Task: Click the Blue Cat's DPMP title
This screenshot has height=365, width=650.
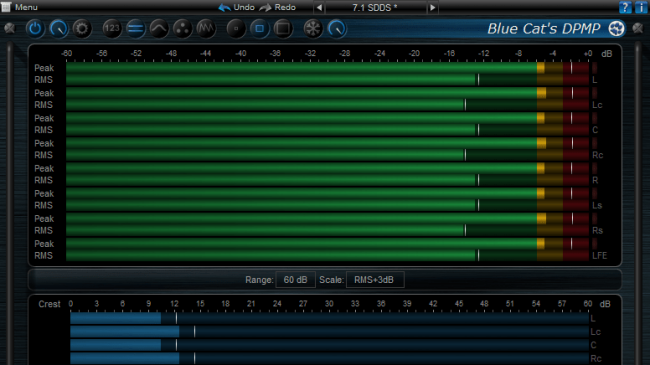Action: pos(543,29)
